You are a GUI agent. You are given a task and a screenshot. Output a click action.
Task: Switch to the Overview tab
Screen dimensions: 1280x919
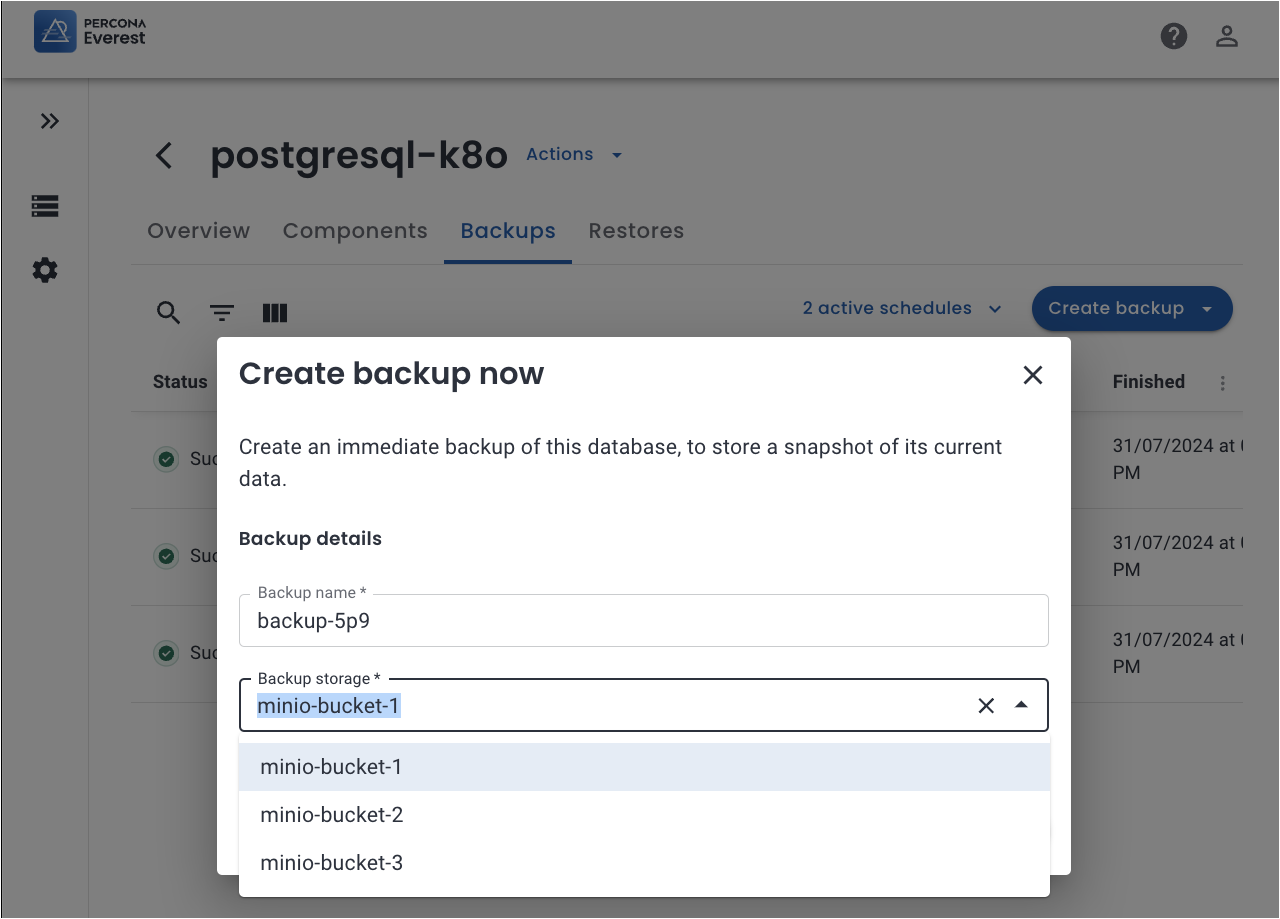198,231
